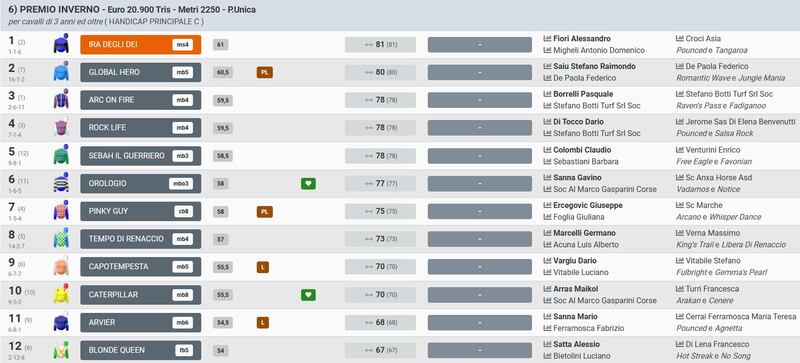The height and width of the screenshot is (363, 800).
Task: Click the PL badge on Pinky Guy row
Action: pos(264,211)
